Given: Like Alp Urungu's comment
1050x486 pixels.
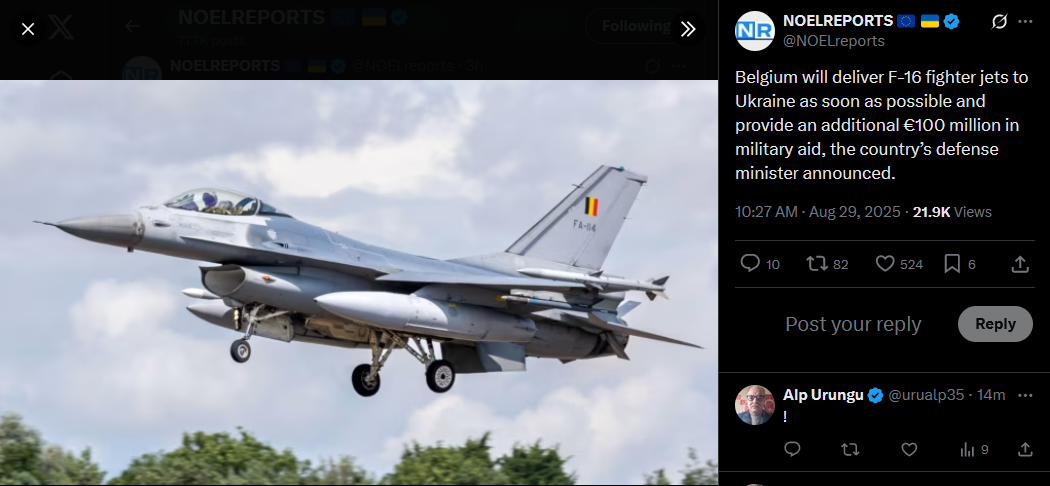Looking at the screenshot, I should 909,449.
